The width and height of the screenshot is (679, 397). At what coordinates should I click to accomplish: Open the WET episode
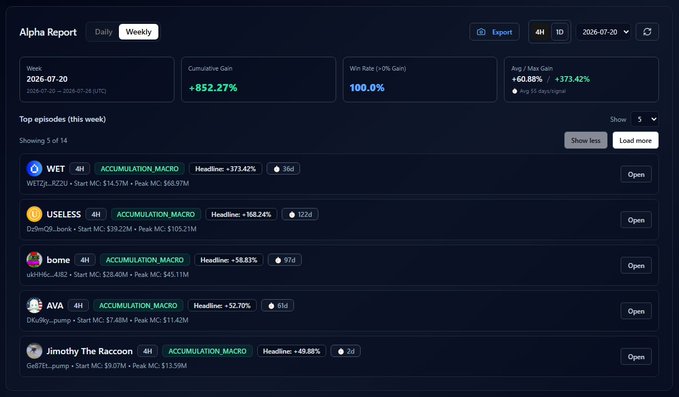point(636,174)
